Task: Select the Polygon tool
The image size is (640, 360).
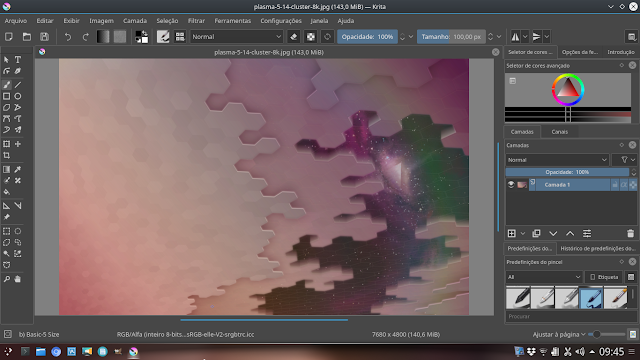Action: pyautogui.click(x=7, y=108)
